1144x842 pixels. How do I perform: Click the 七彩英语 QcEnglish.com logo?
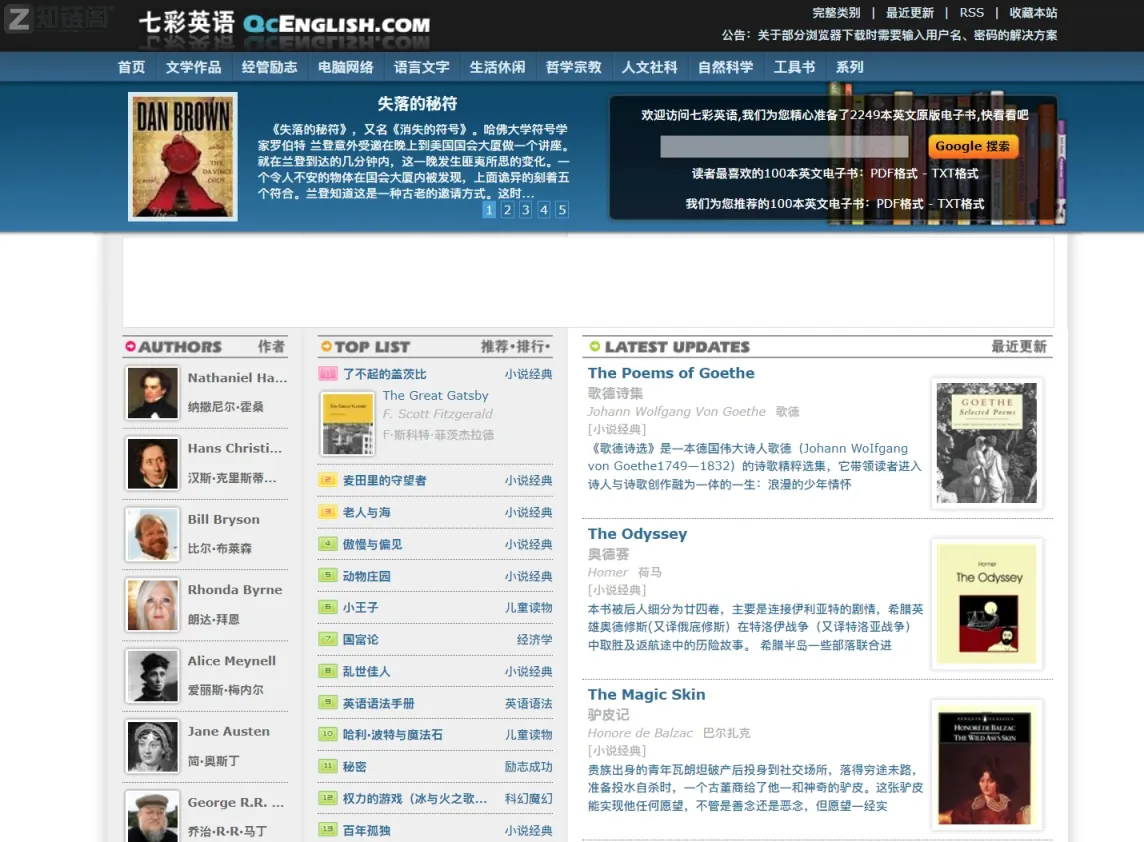coord(284,23)
